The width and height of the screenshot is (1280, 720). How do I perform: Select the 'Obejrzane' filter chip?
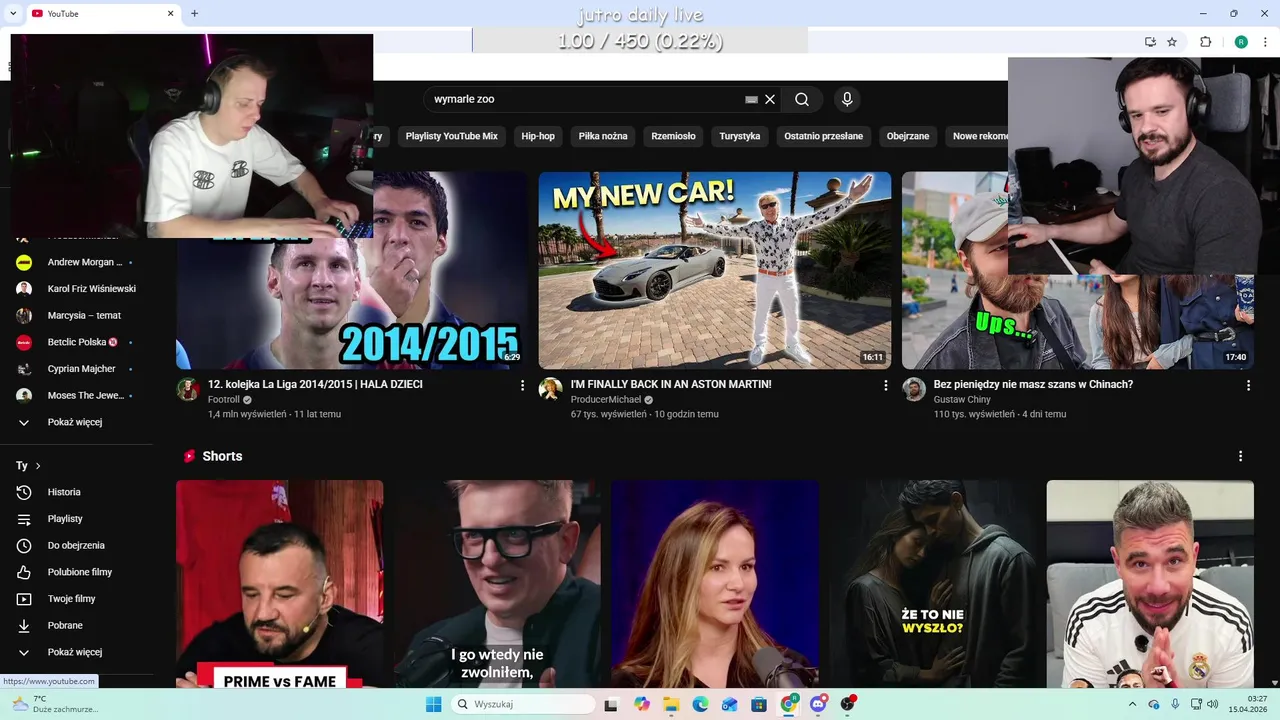[908, 136]
